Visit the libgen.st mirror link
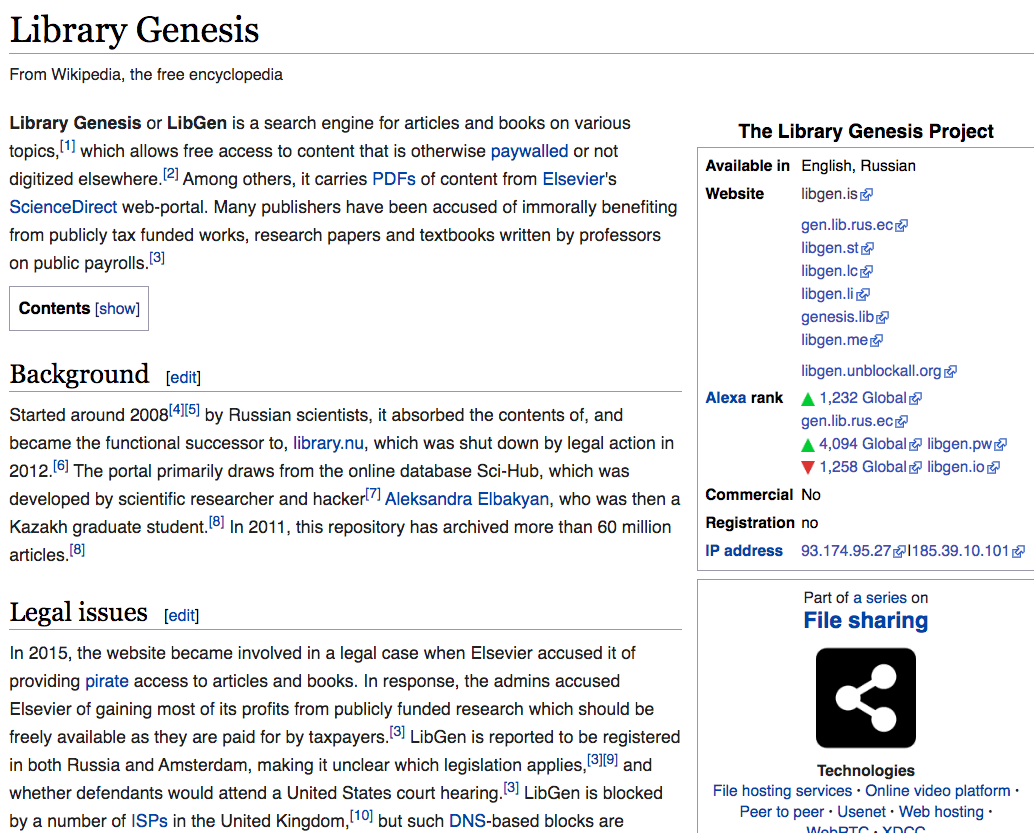Image resolution: width=1034 pixels, height=833 pixels. point(830,248)
